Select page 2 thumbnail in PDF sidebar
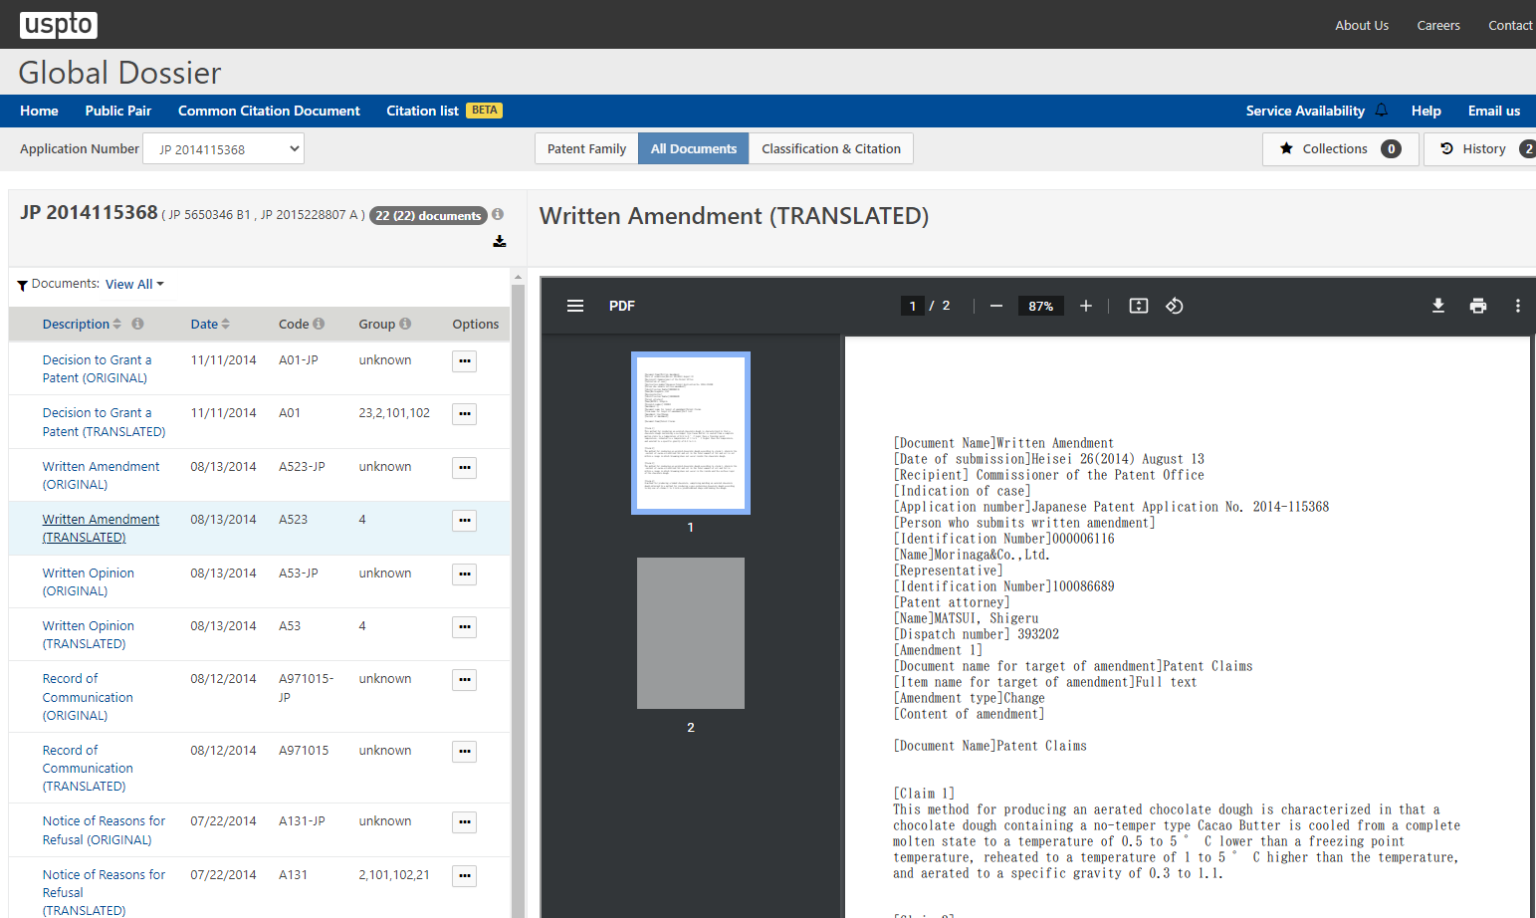Screen dimensions: 1536x918 point(690,633)
